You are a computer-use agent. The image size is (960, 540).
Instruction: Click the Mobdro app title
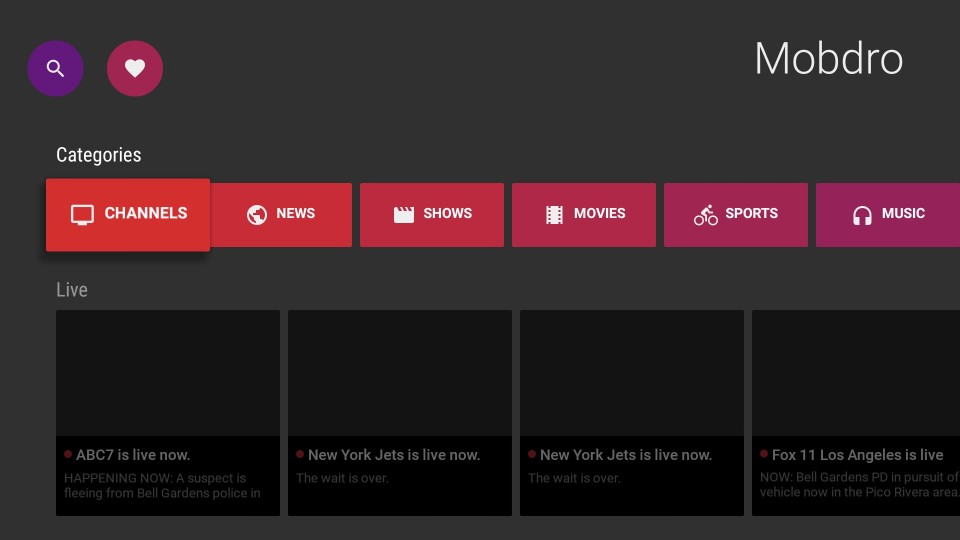[828, 59]
